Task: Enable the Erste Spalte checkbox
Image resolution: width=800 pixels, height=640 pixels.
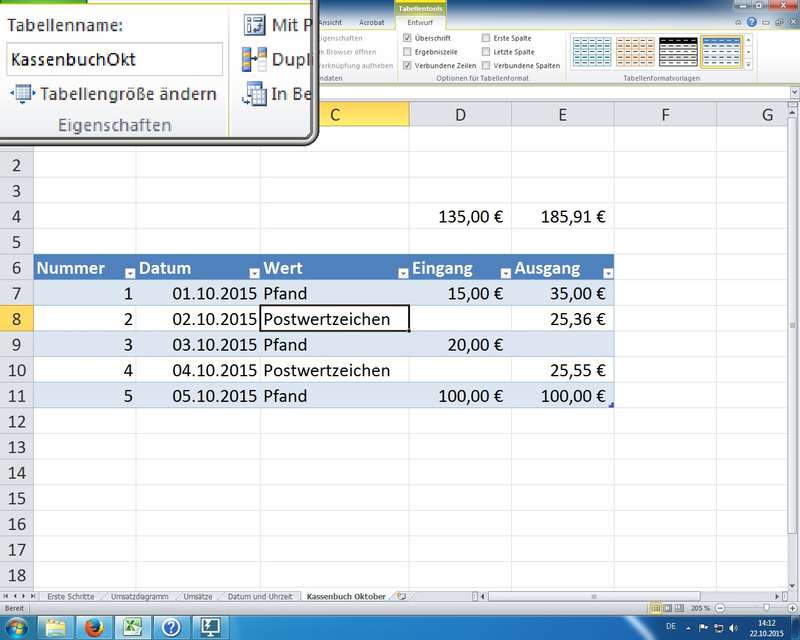Action: pos(486,38)
